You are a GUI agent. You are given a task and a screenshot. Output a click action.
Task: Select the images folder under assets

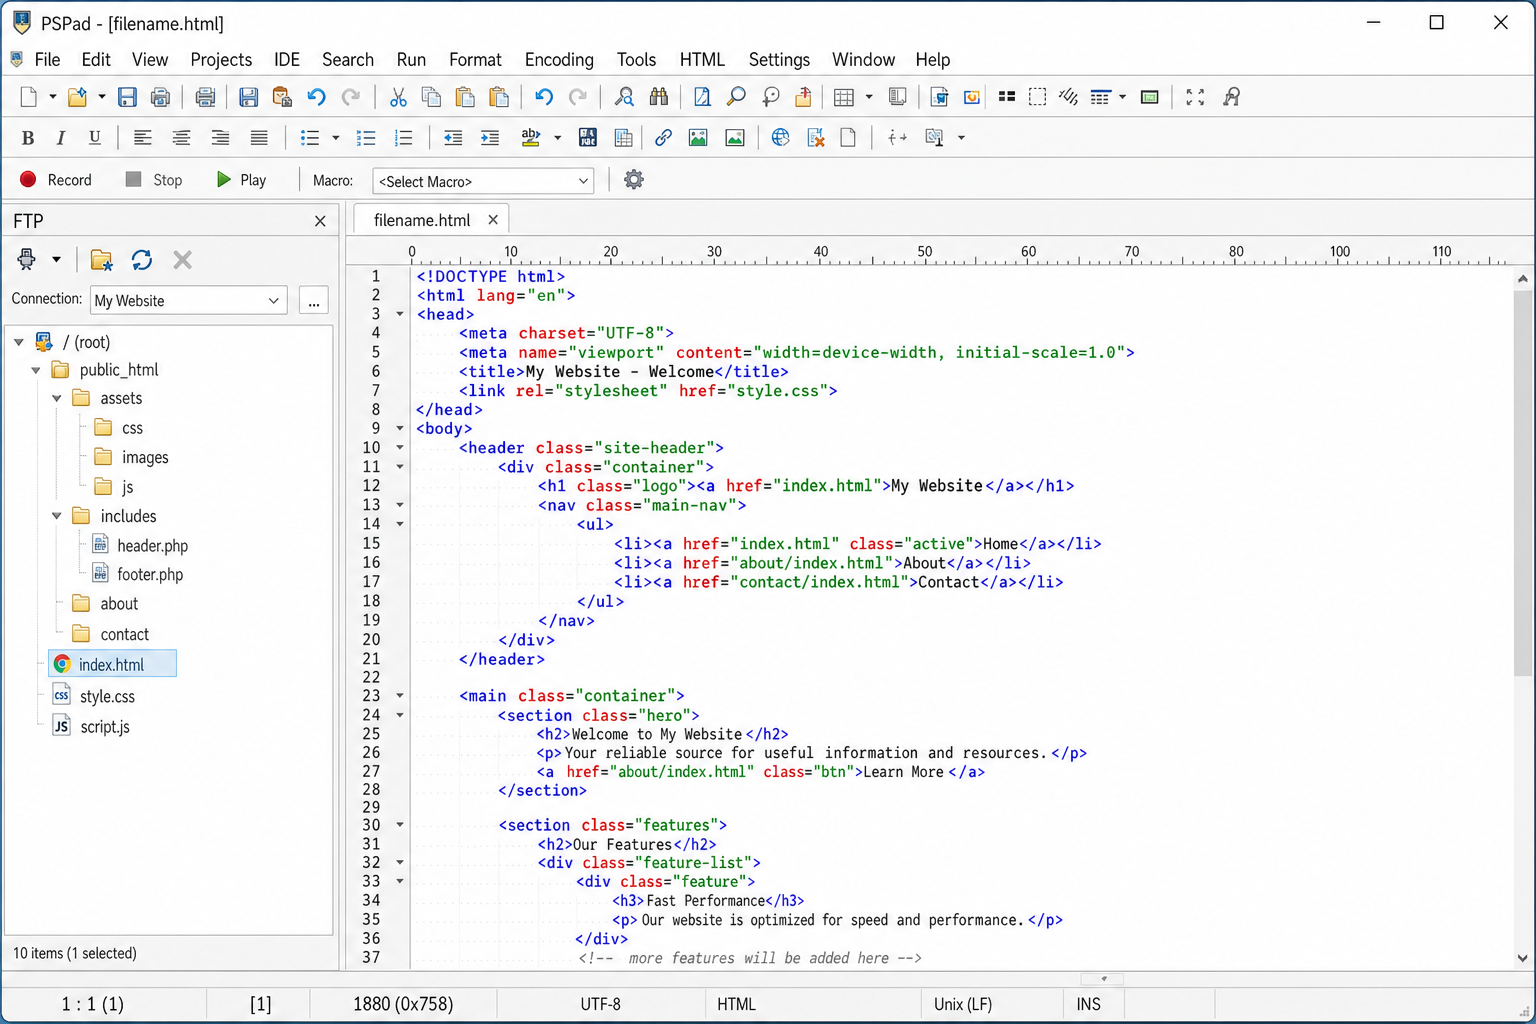[x=131, y=457]
